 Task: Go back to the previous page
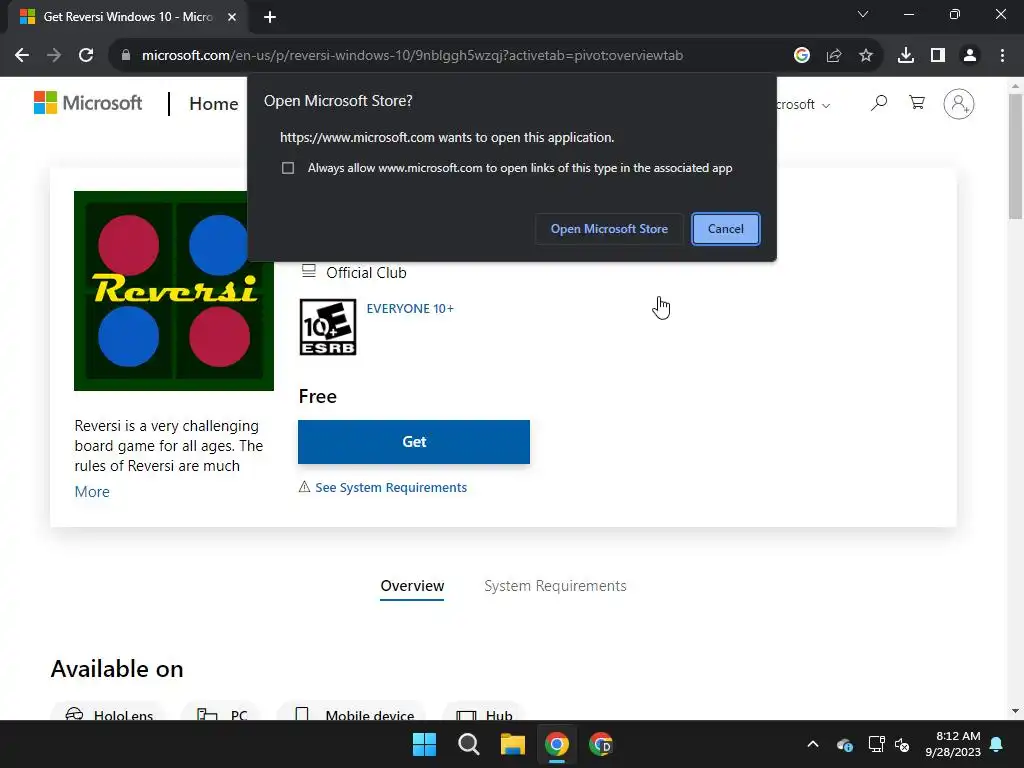pos(22,56)
